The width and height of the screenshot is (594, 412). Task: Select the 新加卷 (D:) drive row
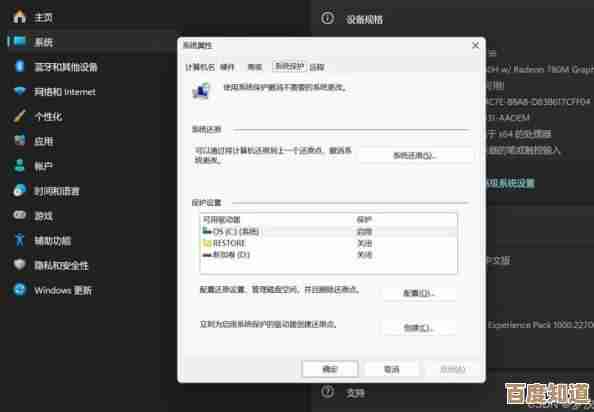pyautogui.click(x=328, y=255)
